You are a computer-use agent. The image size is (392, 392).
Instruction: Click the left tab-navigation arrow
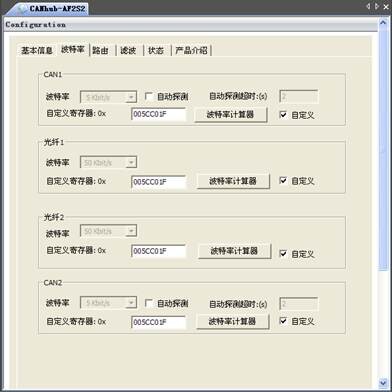368,6
